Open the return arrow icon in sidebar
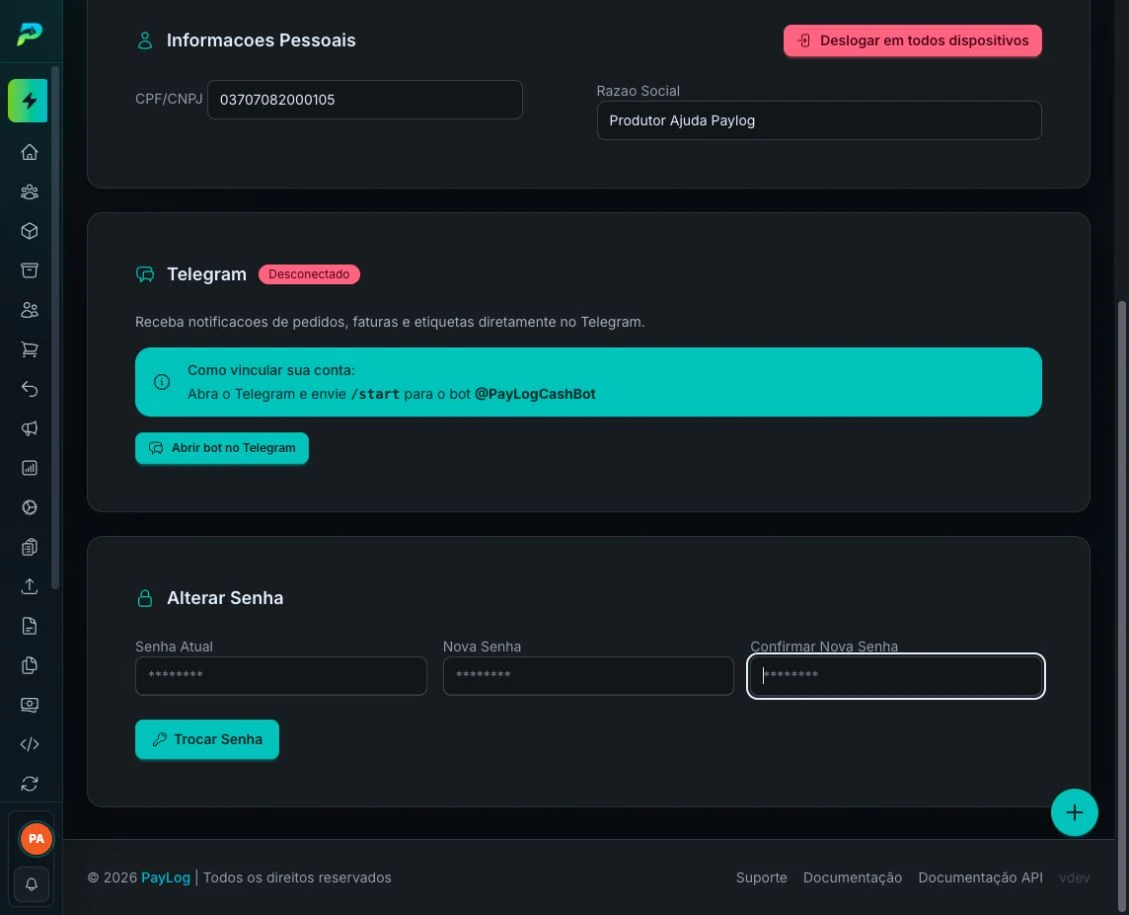Screen dimensions: 1129x915 coord(30,389)
